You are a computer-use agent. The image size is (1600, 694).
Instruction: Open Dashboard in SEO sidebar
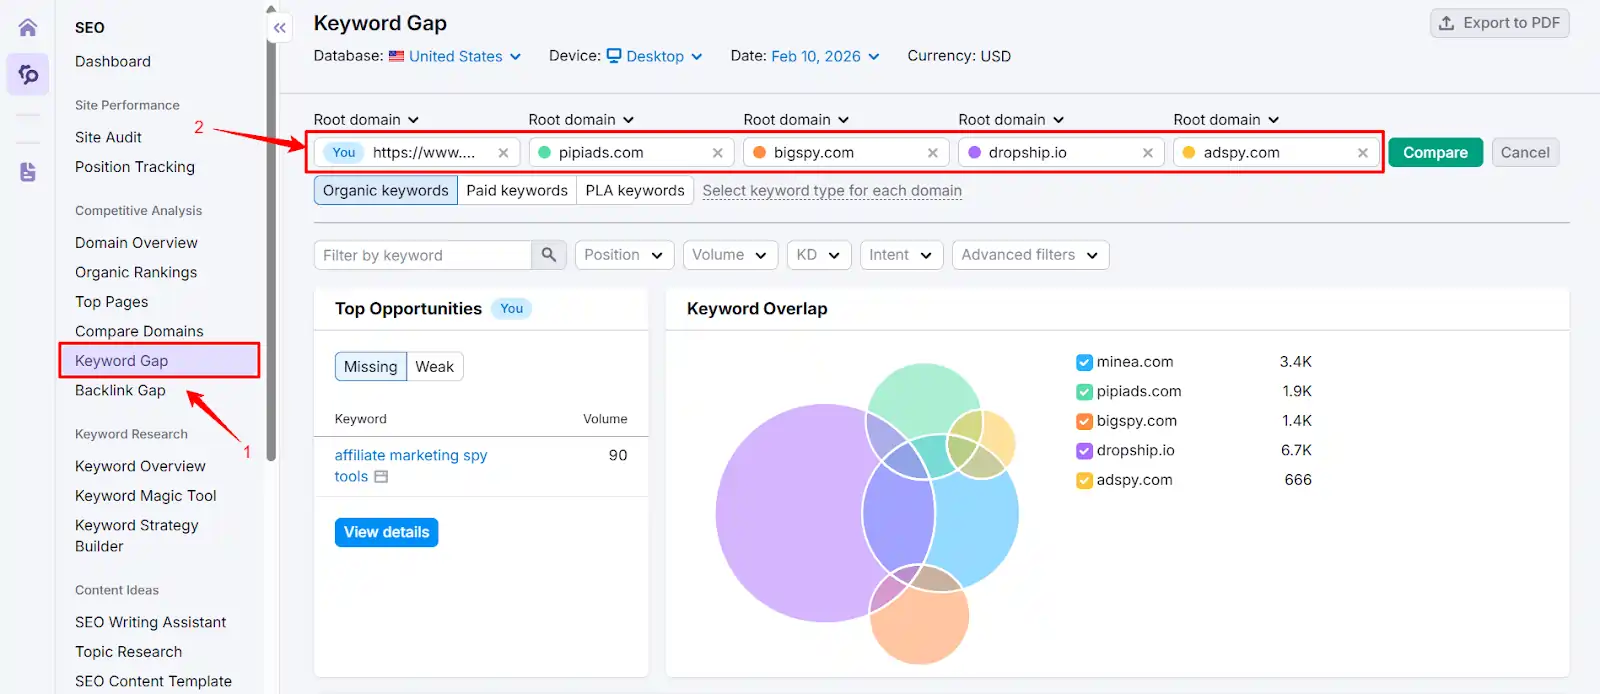pyautogui.click(x=113, y=62)
